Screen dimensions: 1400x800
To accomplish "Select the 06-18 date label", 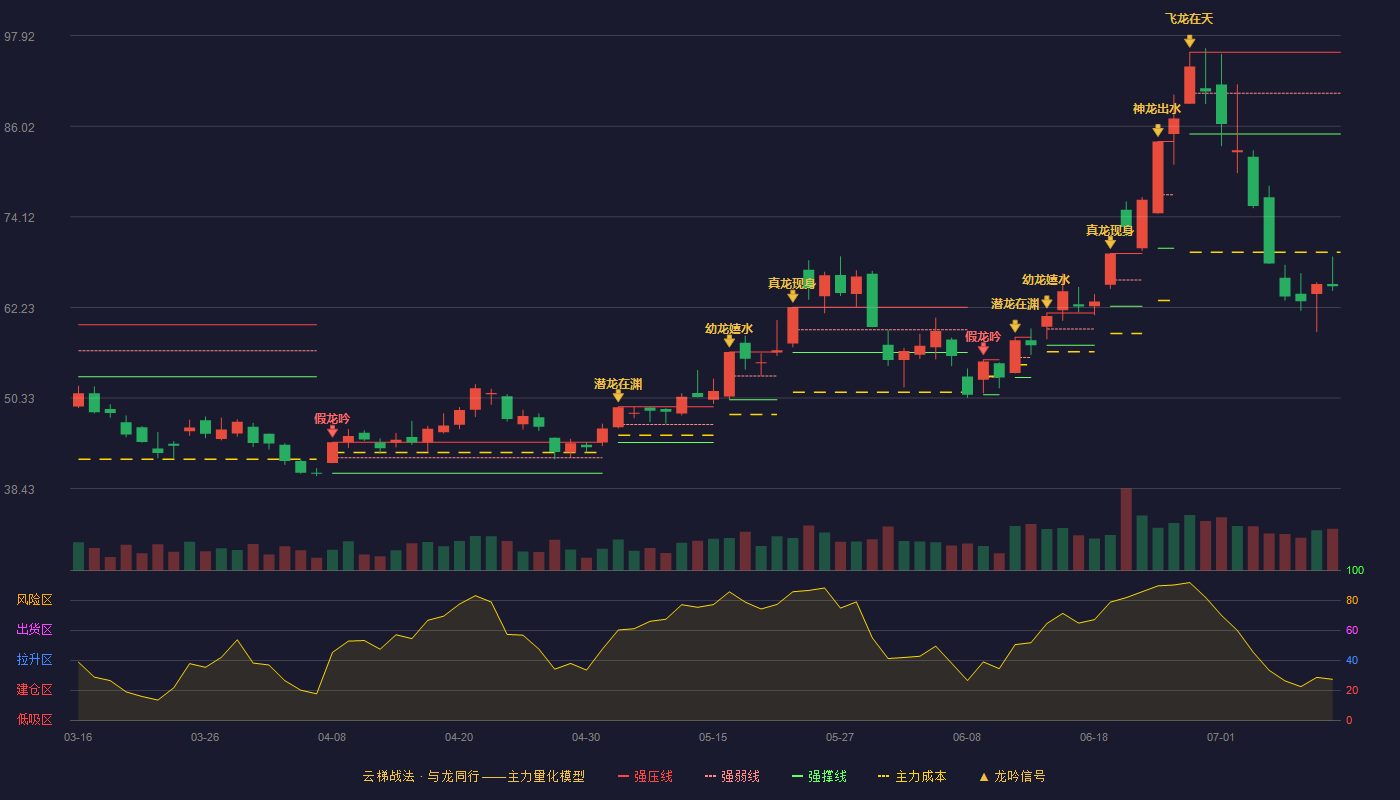I will tap(1094, 737).
